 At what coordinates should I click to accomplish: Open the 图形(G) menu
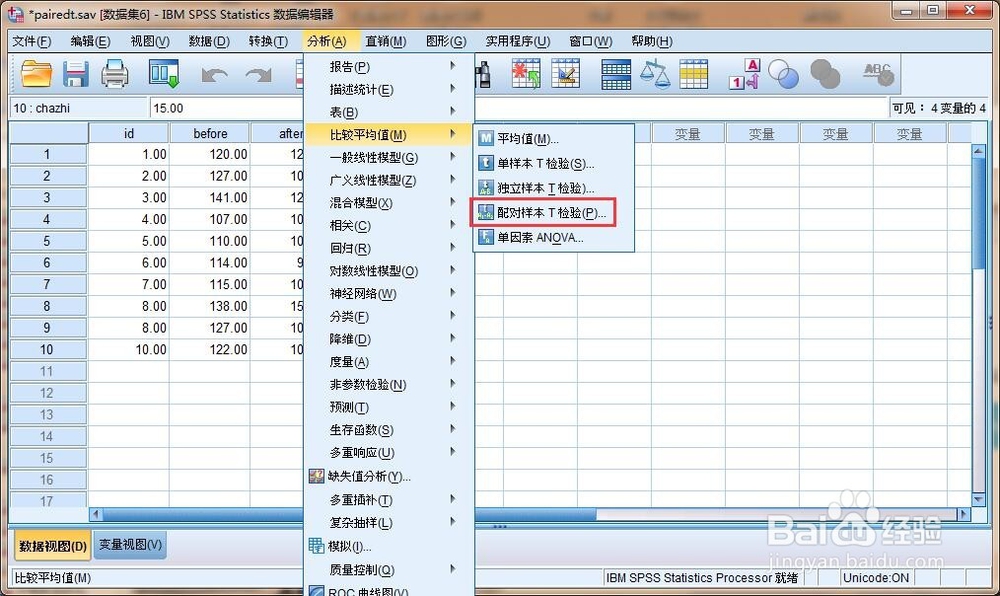point(446,41)
